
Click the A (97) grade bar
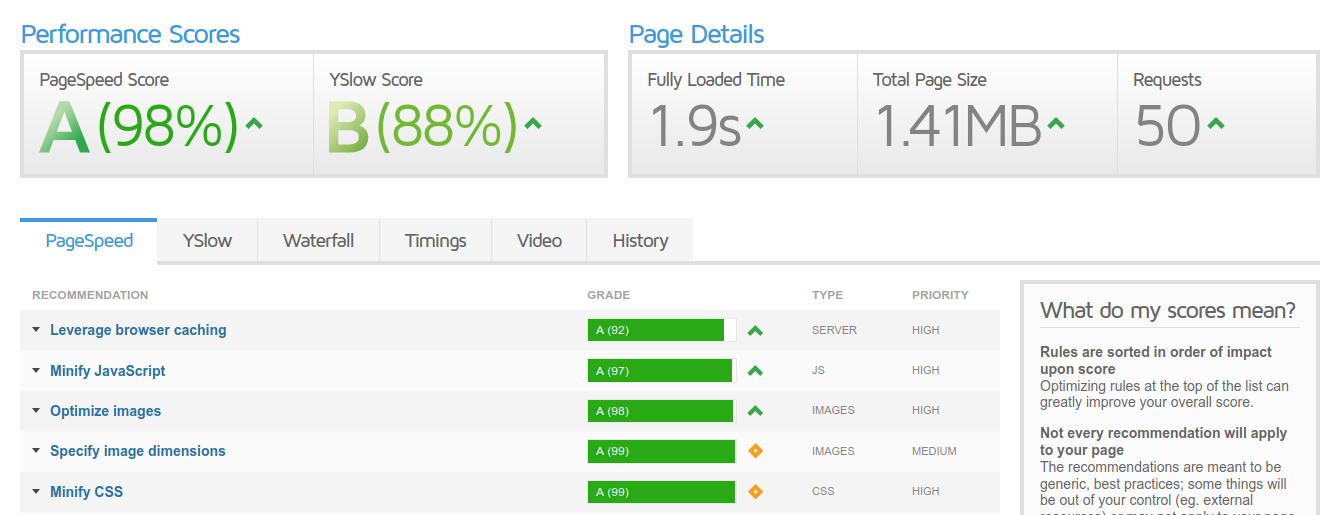[662, 371]
